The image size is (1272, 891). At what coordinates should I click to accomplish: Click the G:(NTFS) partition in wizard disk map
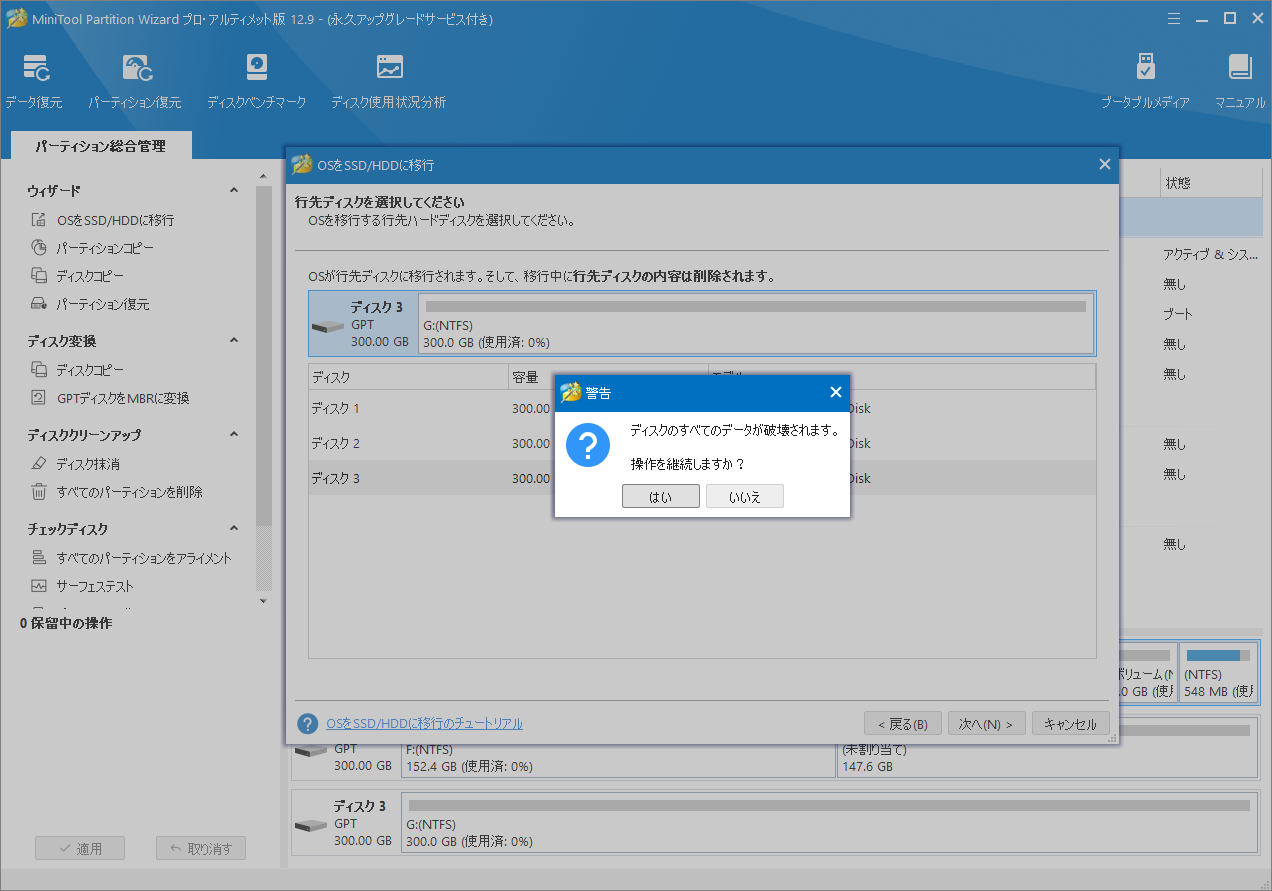point(756,324)
